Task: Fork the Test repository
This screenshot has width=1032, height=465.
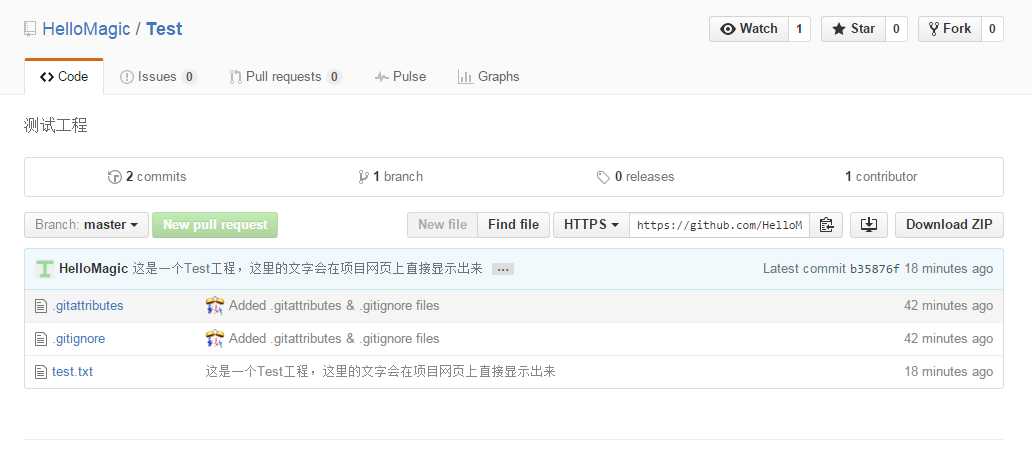Action: [x=950, y=29]
